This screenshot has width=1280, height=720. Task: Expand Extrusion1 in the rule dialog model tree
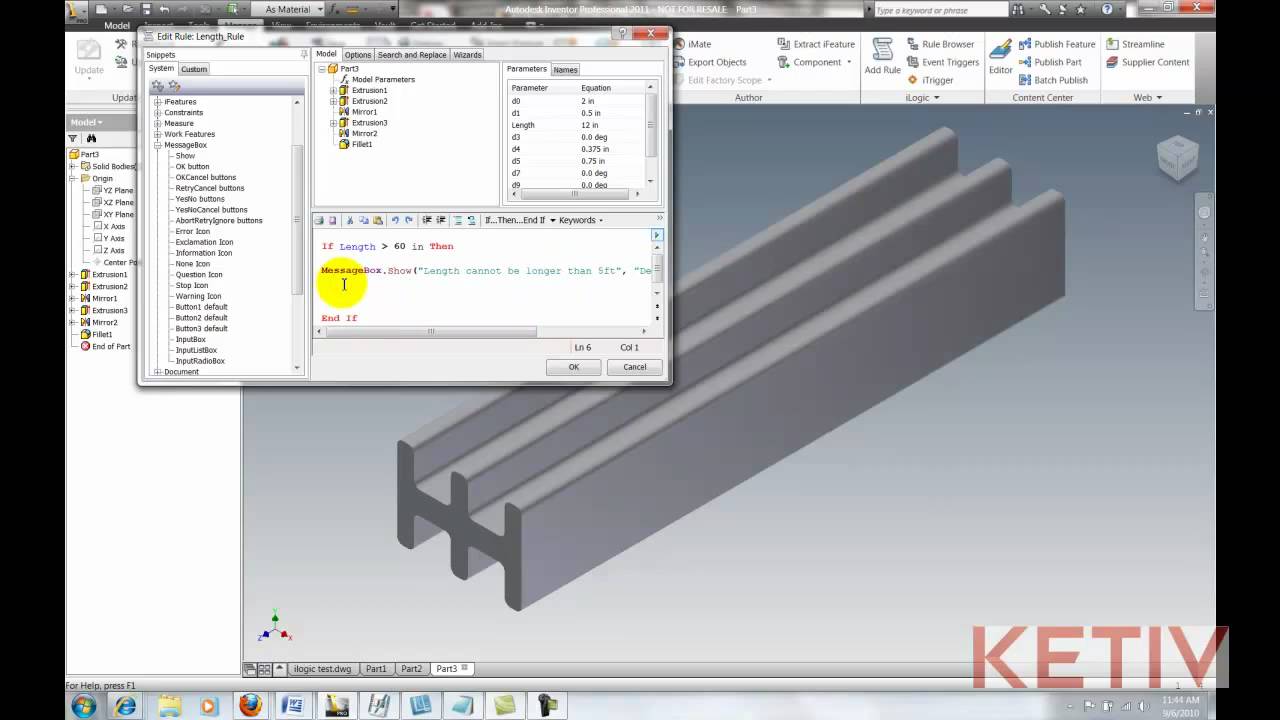[333, 90]
